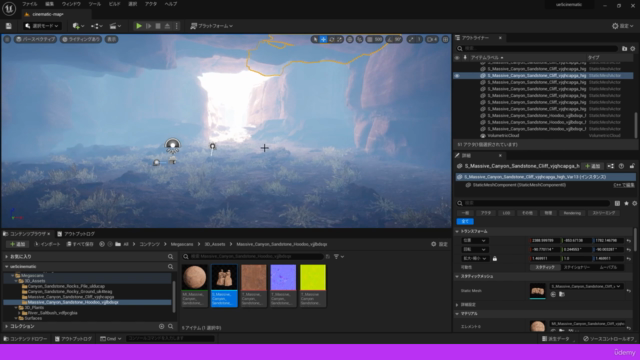Image resolution: width=640 pixels, height=360 pixels.
Task: Click the インポート button
Action: (47, 244)
